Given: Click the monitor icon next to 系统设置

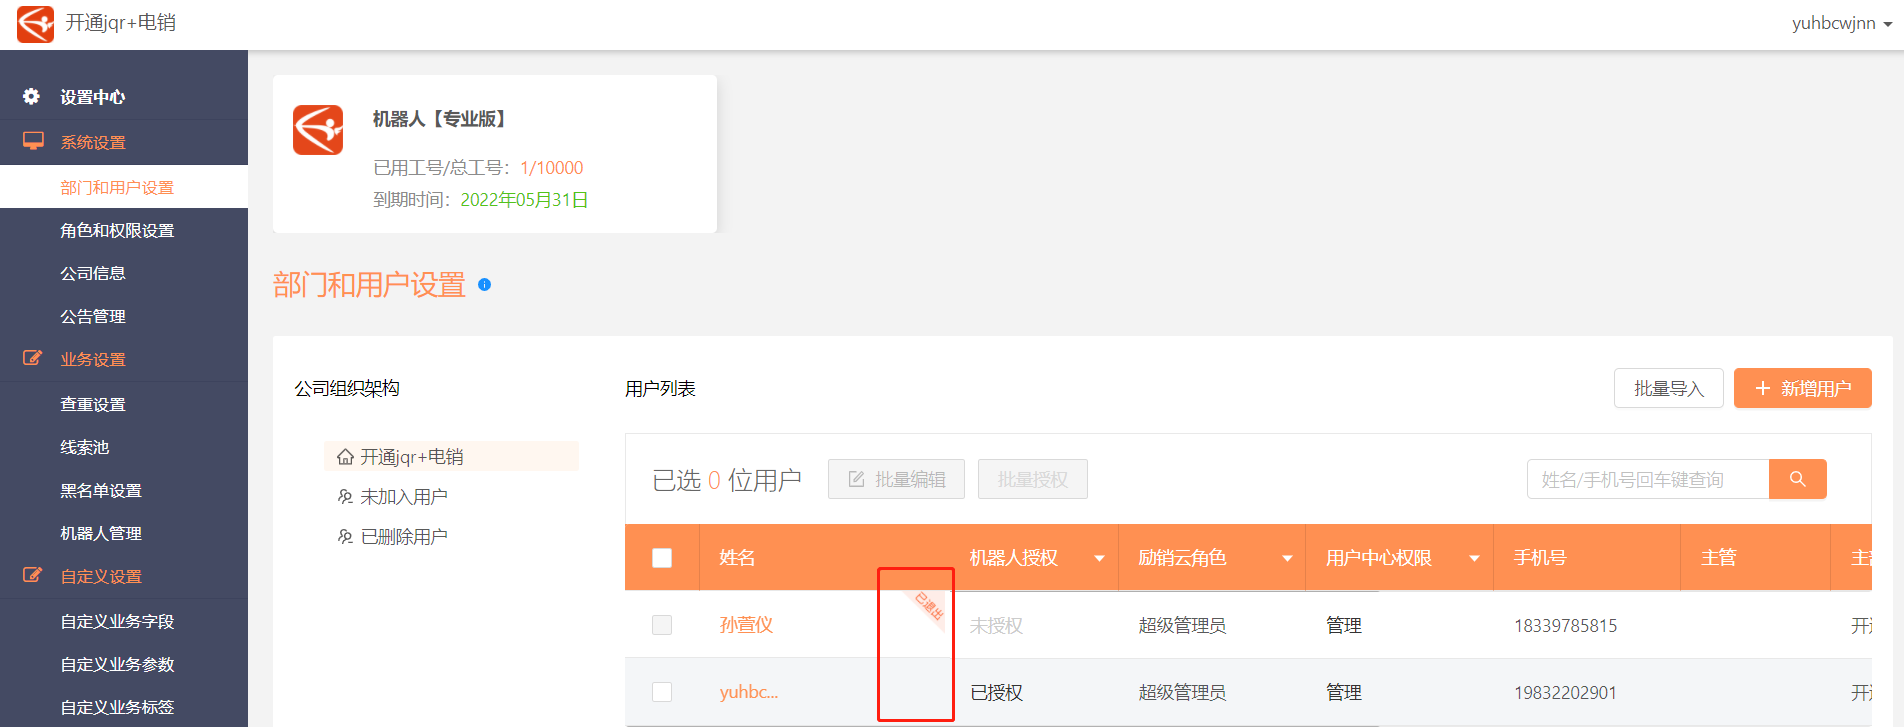Looking at the screenshot, I should pyautogui.click(x=33, y=141).
